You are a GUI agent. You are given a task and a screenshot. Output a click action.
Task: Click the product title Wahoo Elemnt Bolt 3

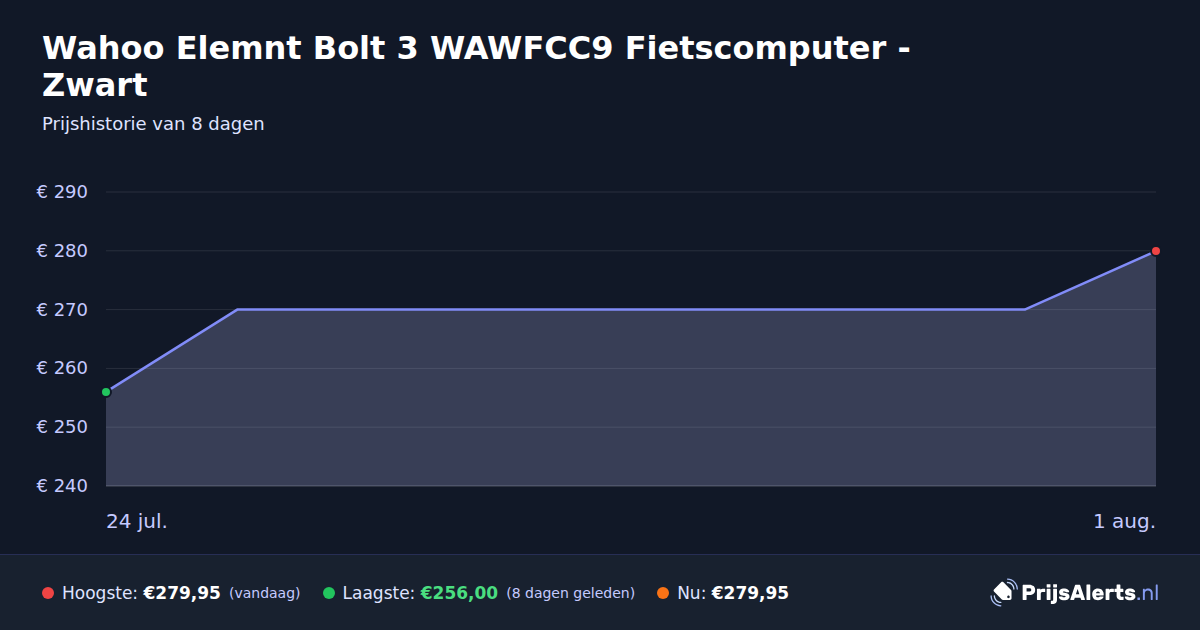(476, 66)
